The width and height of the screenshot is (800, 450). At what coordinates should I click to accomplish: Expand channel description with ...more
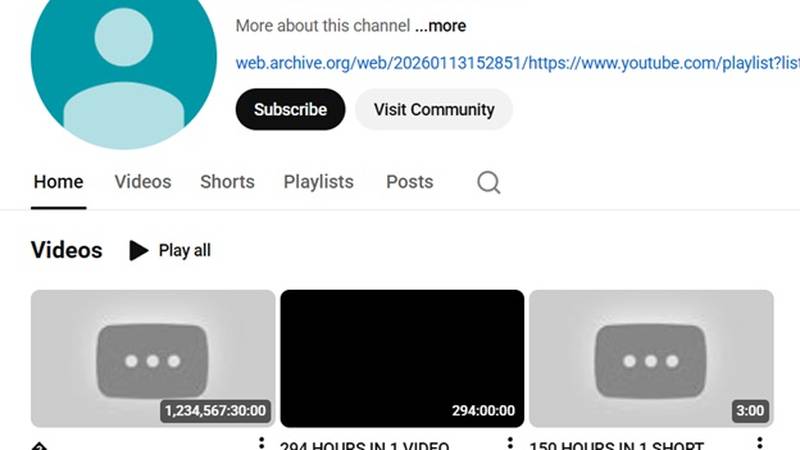440,26
